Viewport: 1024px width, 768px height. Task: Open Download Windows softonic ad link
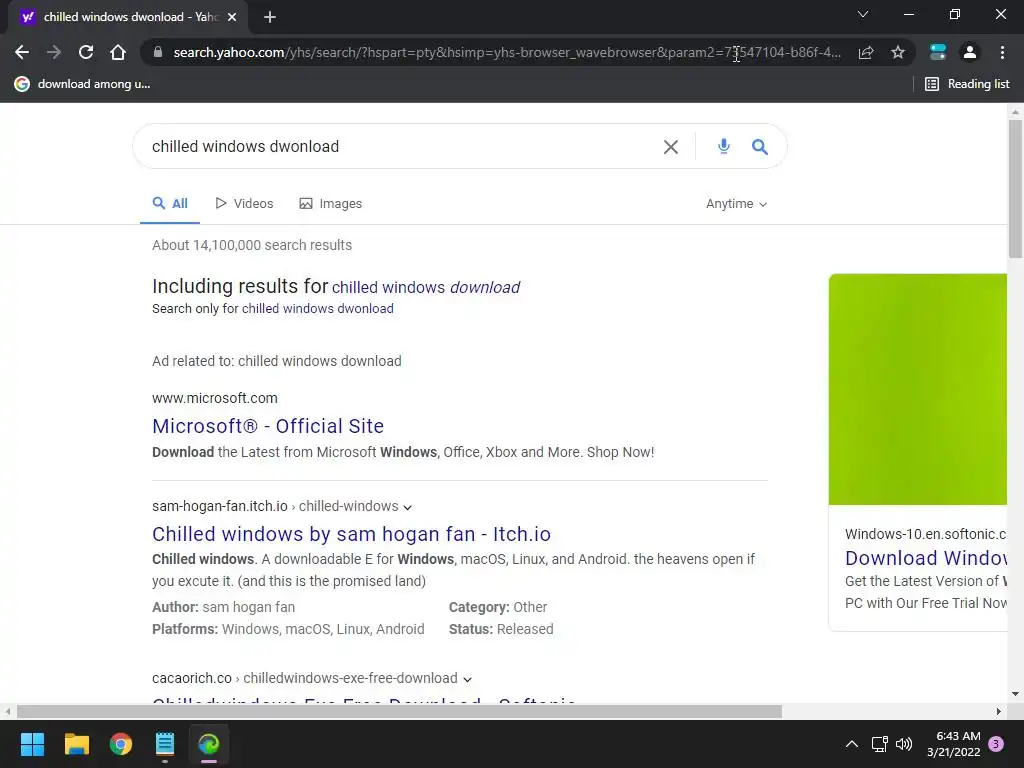point(925,558)
